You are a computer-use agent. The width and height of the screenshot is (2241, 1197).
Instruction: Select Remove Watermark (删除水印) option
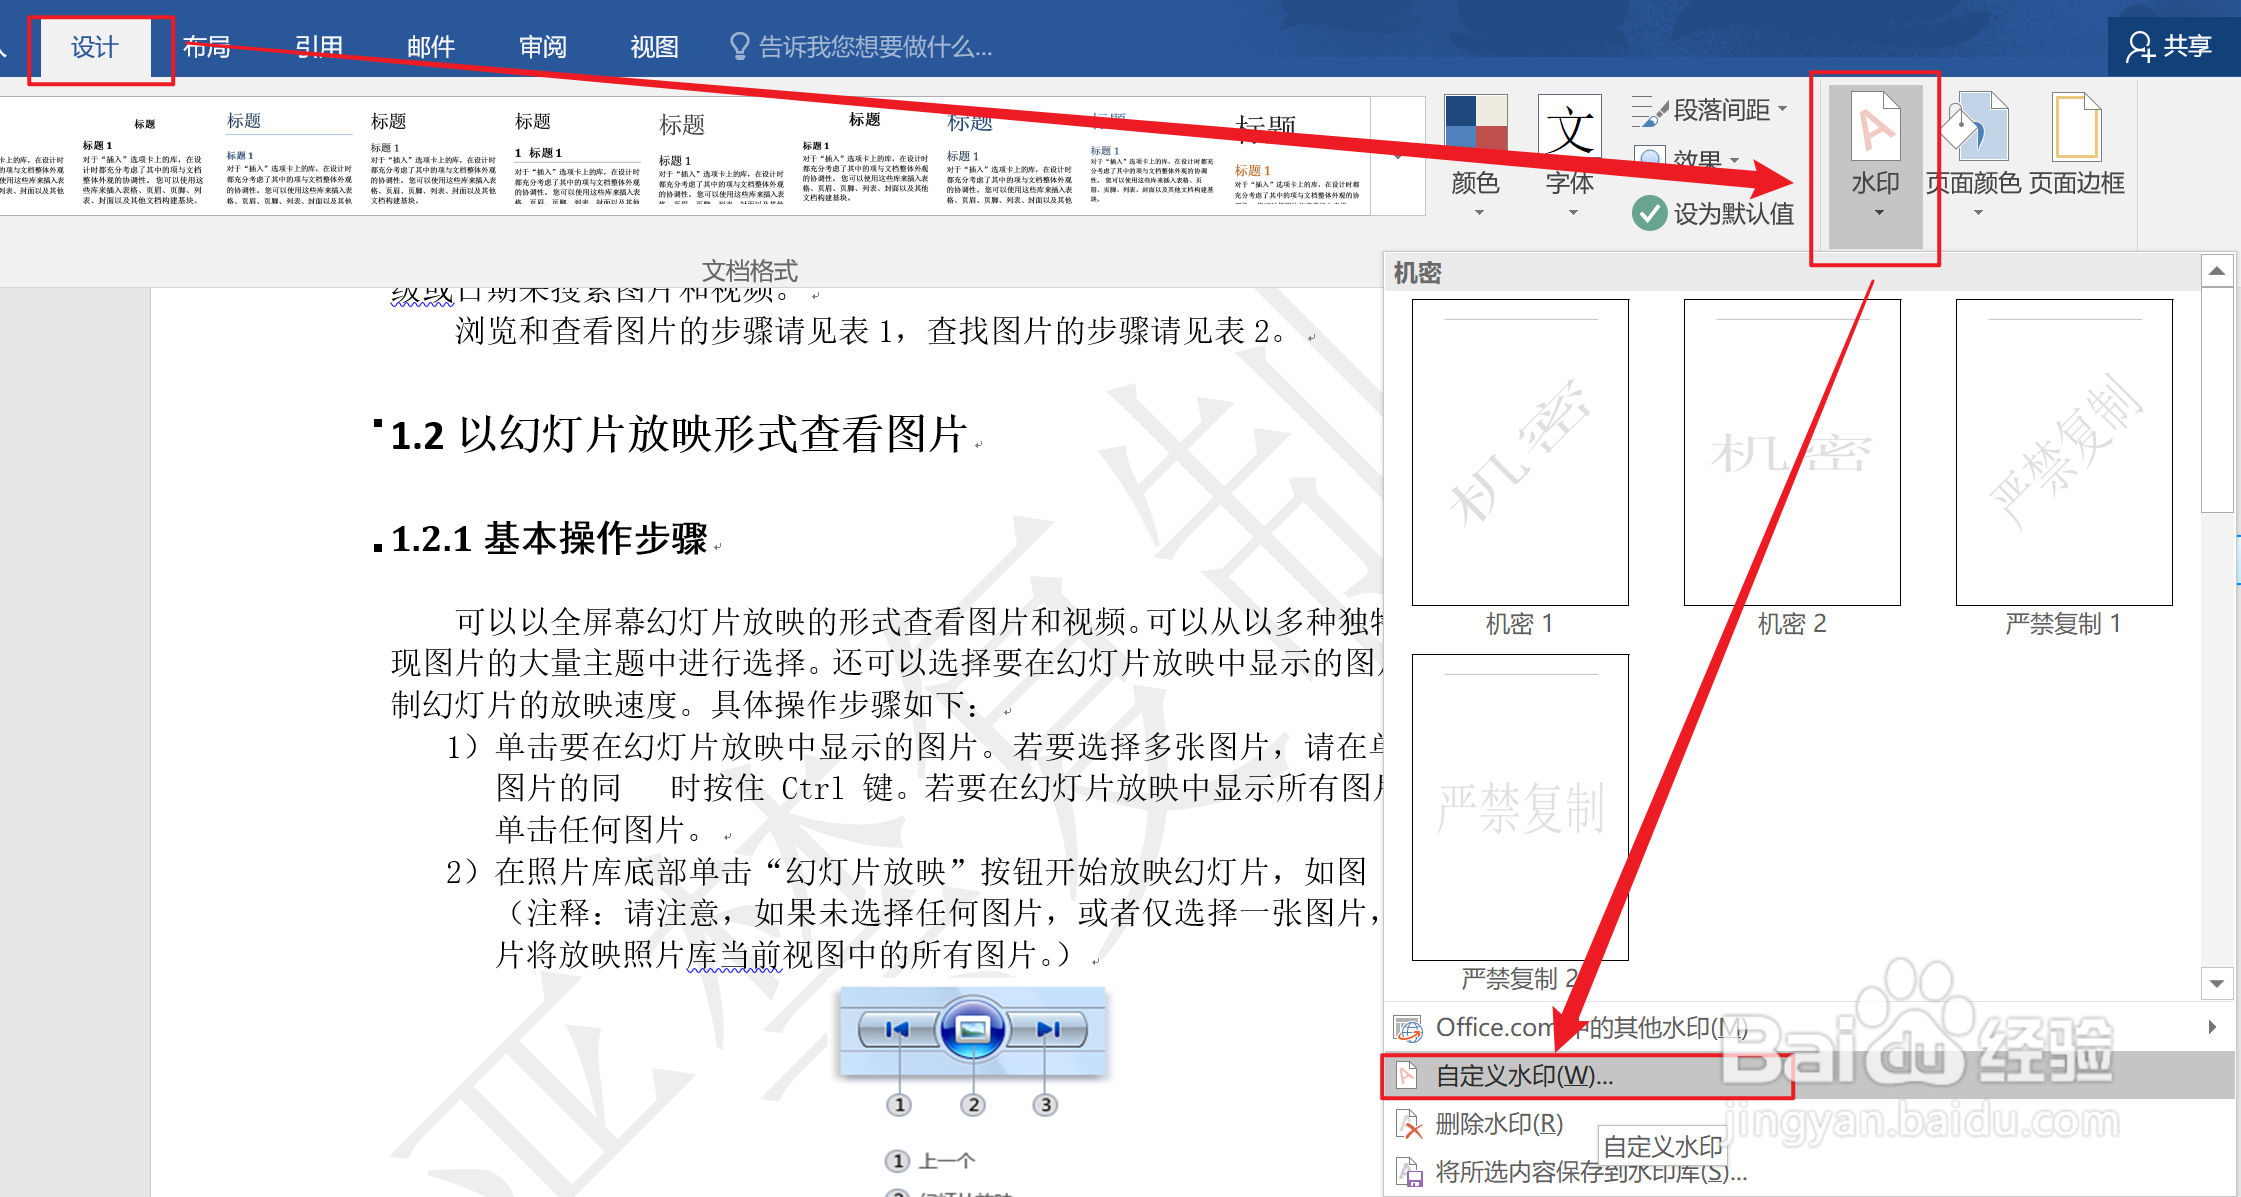(x=1498, y=1124)
